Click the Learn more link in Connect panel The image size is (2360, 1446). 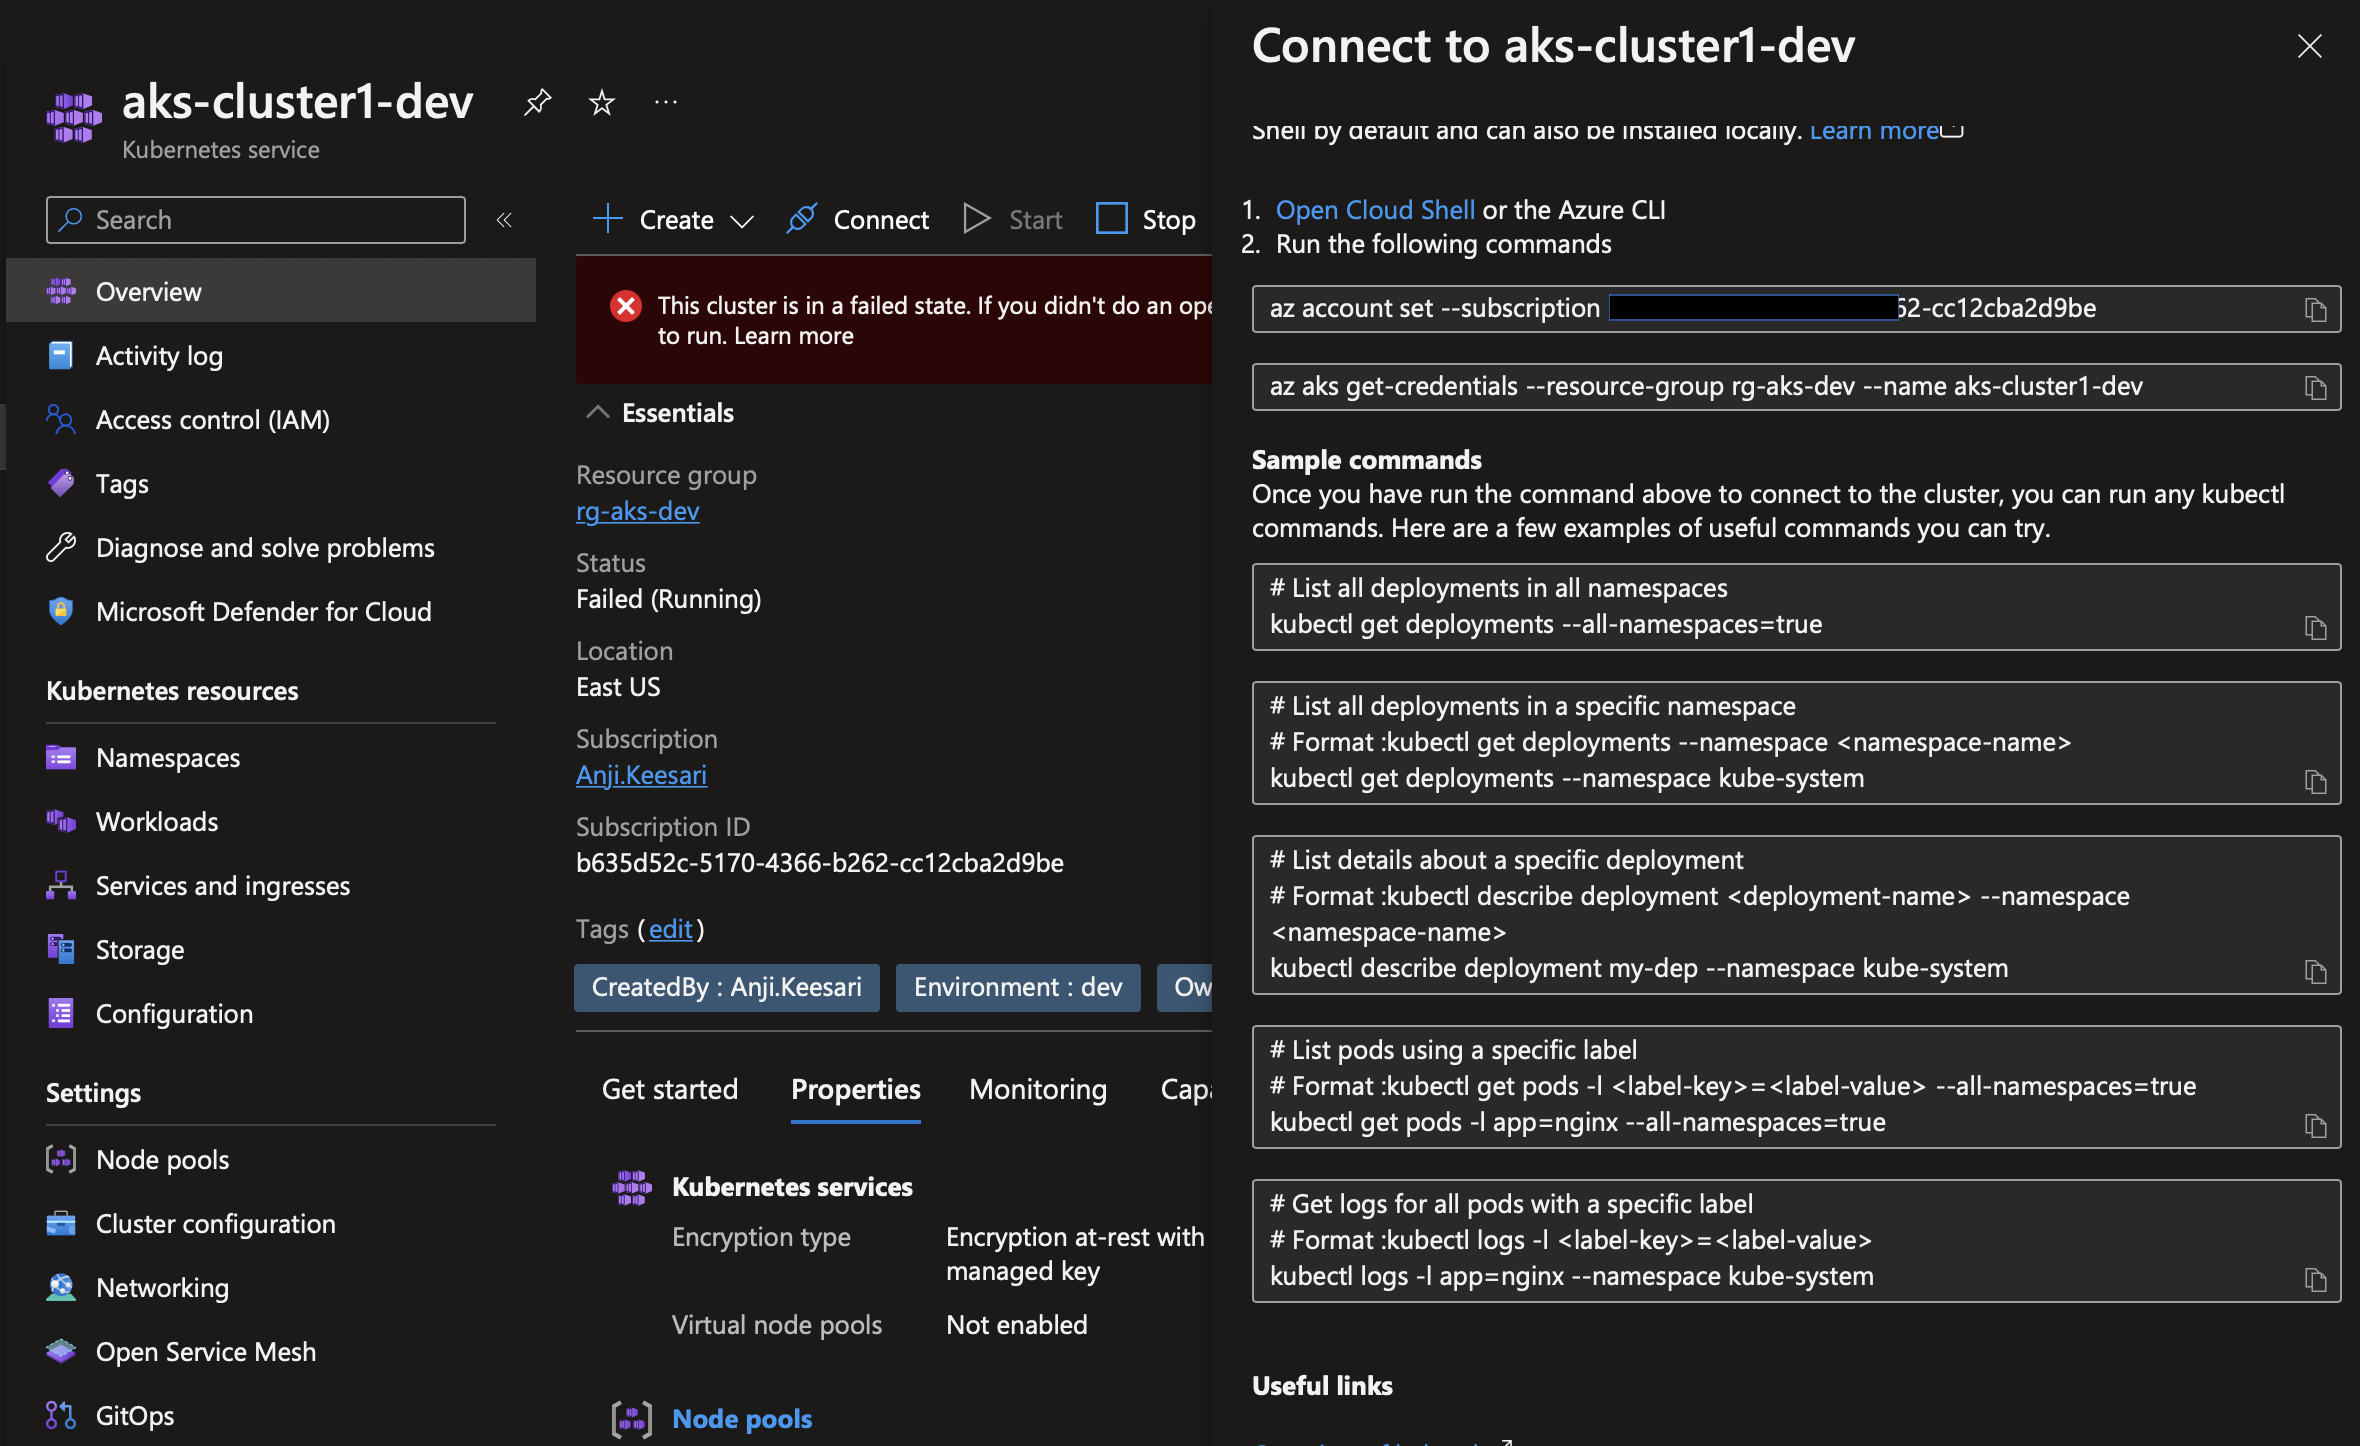(1874, 131)
